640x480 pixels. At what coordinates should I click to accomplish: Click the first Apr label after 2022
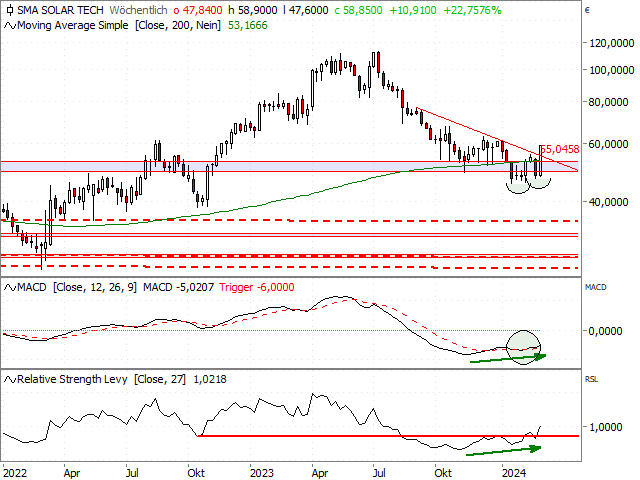(x=72, y=473)
